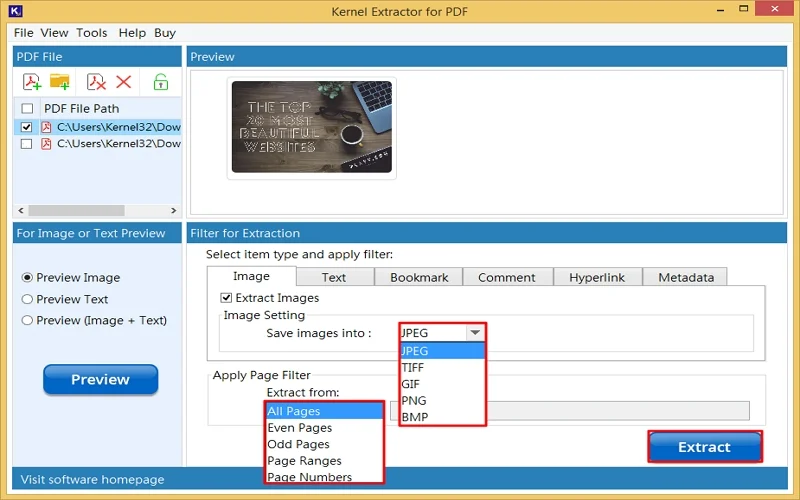Screen dimensions: 800x500
Task: Switch to the Metadata tab
Action: click(x=686, y=277)
